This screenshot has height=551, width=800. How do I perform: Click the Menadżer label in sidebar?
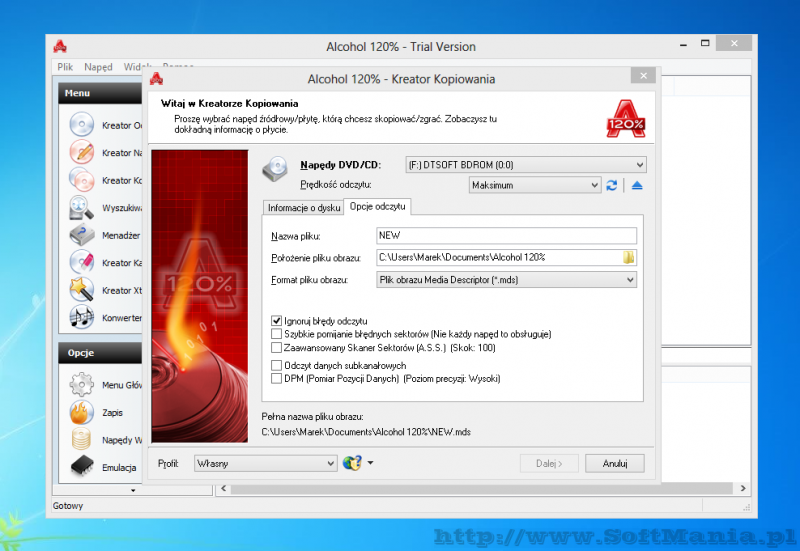121,235
